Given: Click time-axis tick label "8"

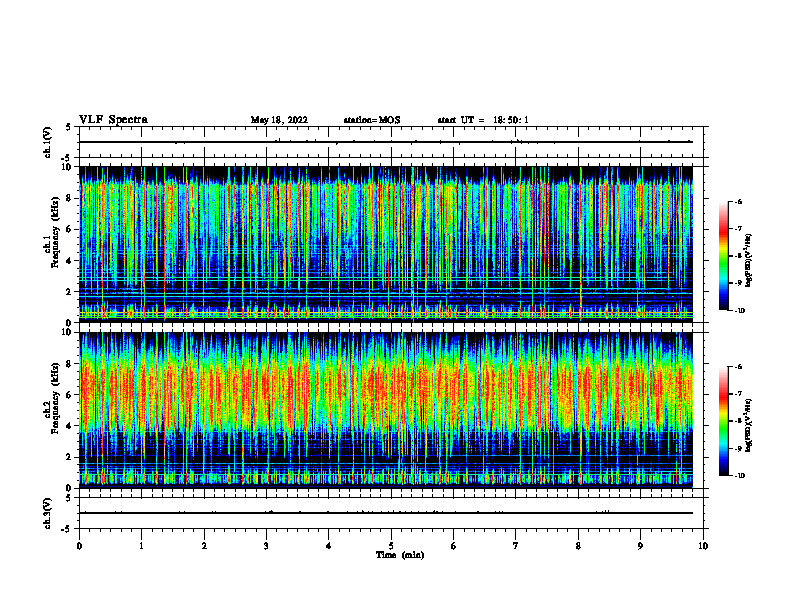Looking at the screenshot, I should point(578,546).
